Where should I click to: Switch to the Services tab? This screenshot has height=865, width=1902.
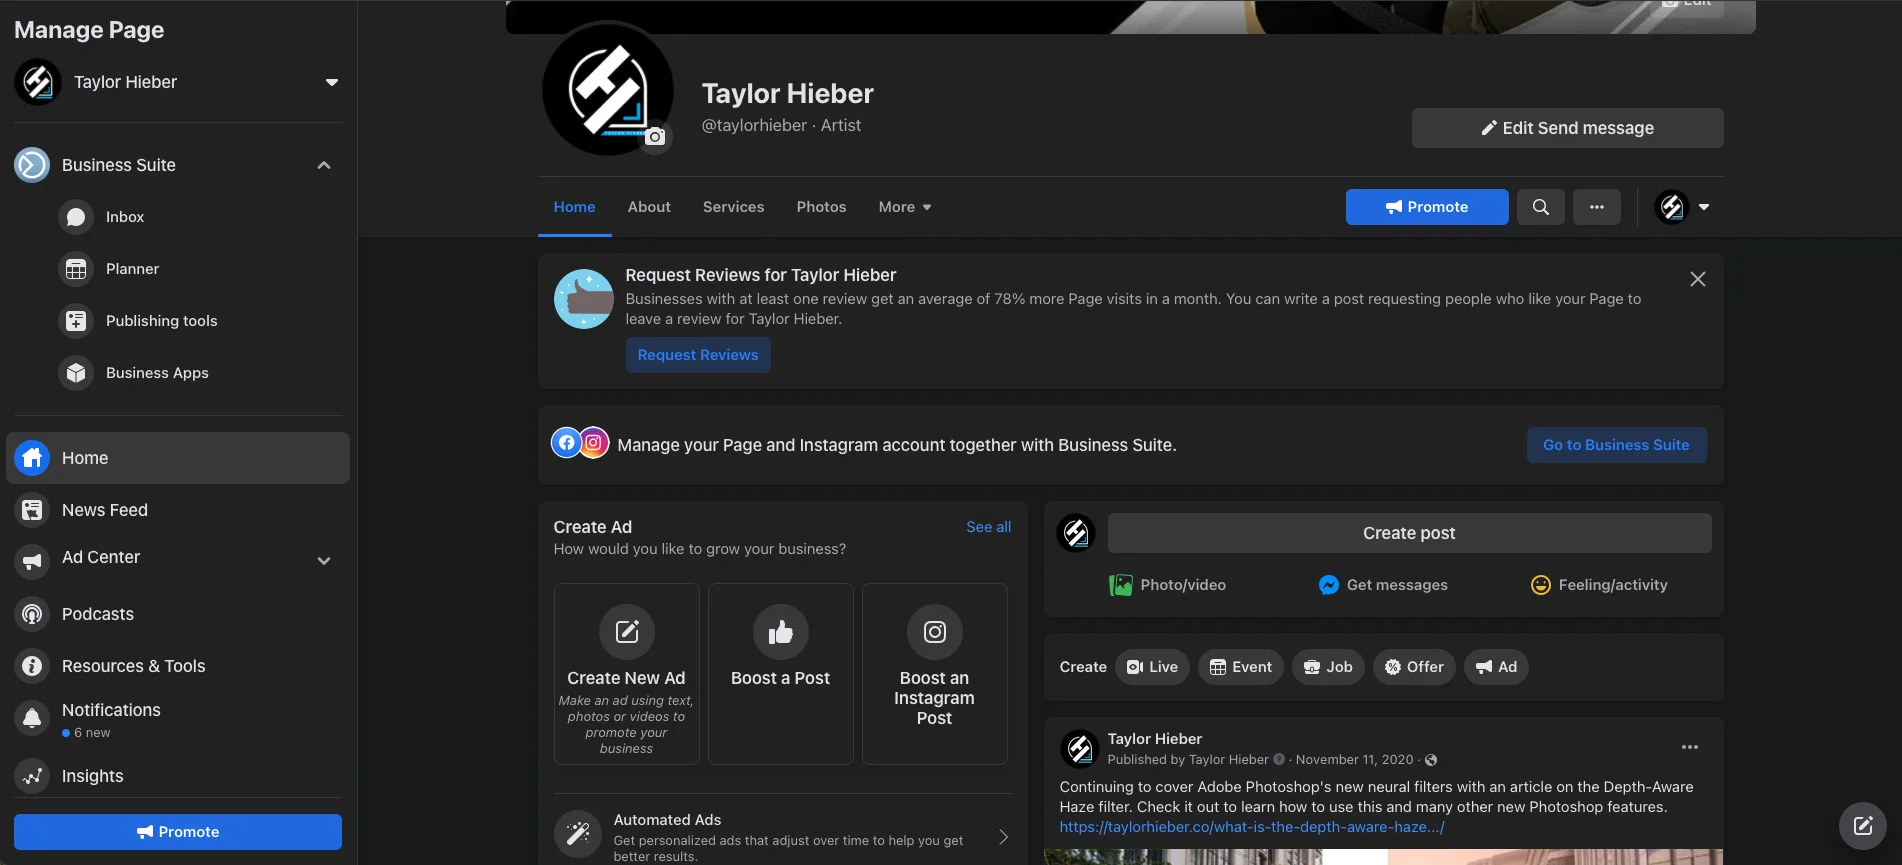pos(734,207)
